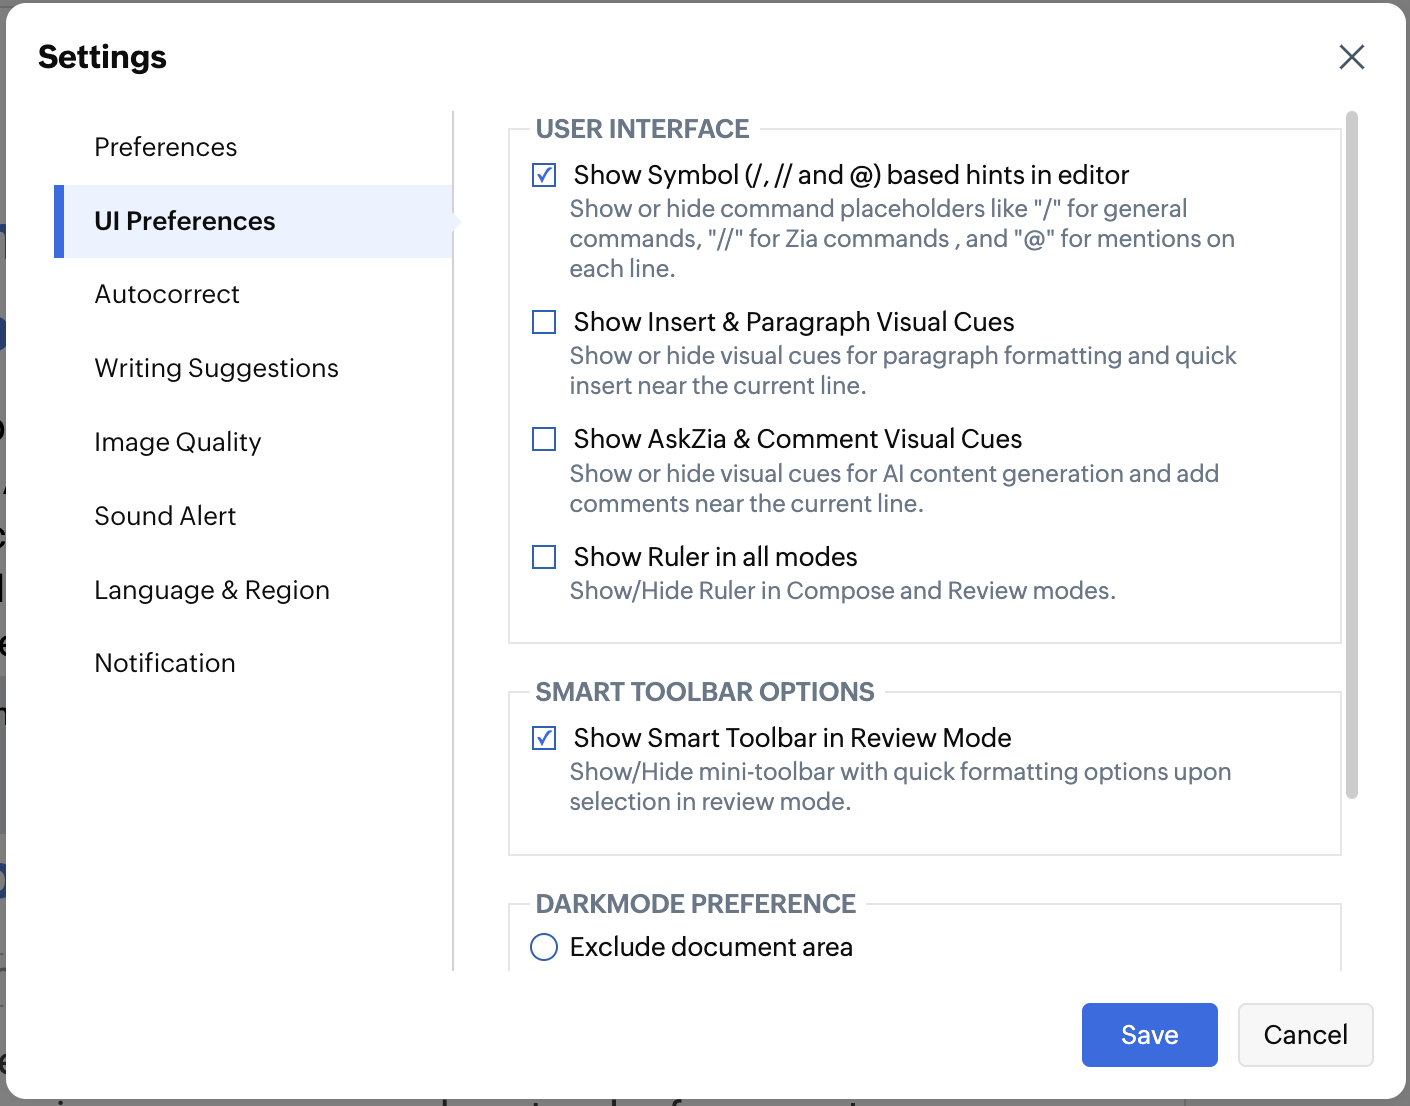Viewport: 1410px width, 1106px height.
Task: Go to Autocorrect settings
Action: tap(167, 294)
